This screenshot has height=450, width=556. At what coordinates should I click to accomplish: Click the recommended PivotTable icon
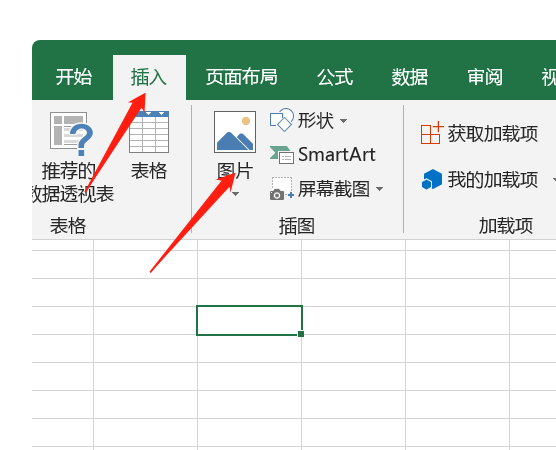click(72, 134)
